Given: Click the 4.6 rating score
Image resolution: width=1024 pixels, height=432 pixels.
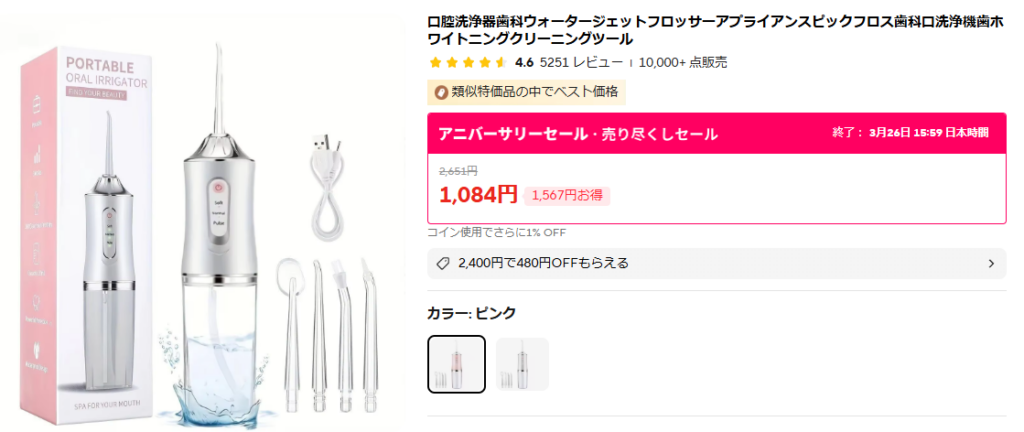Looking at the screenshot, I should [523, 62].
